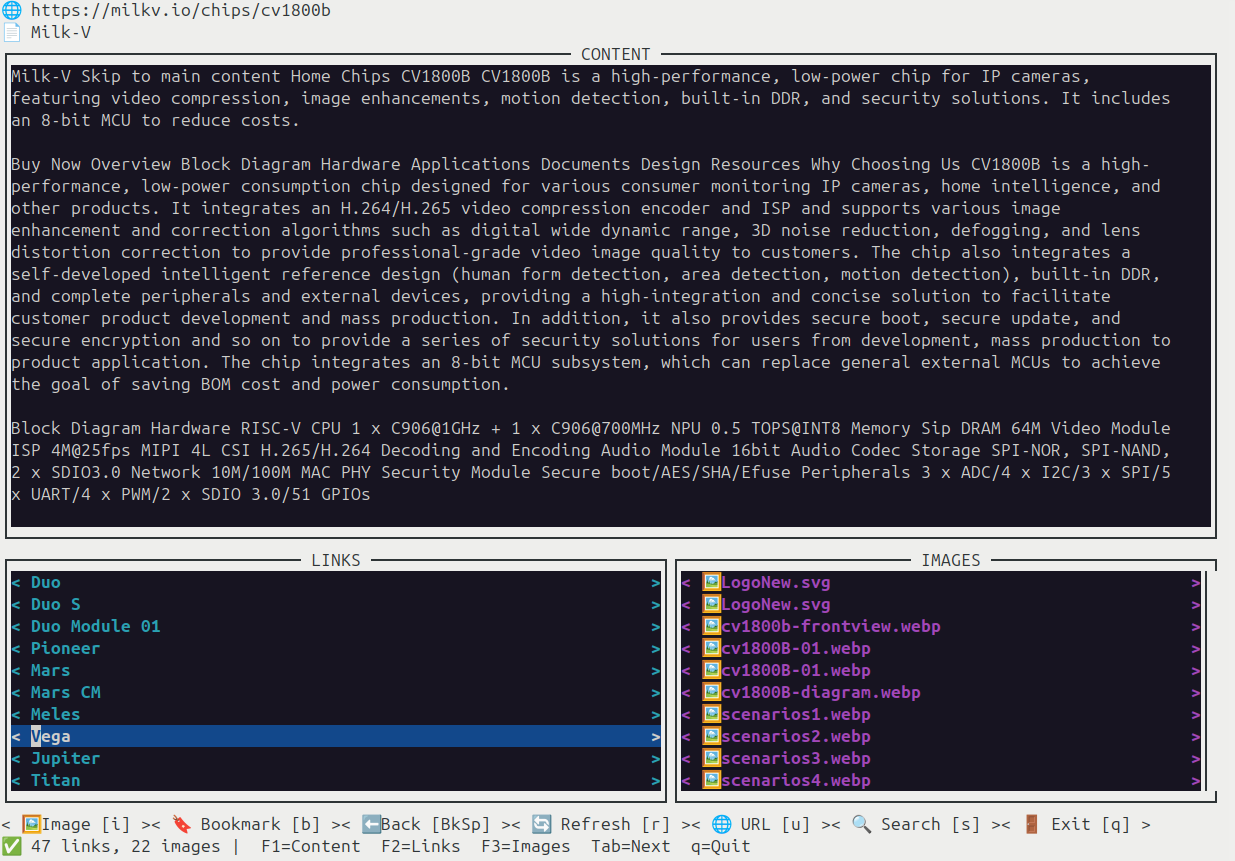Viewport: 1235px width, 861px height.
Task: Switch to the F3=Images panel shortcut
Action: point(525,846)
